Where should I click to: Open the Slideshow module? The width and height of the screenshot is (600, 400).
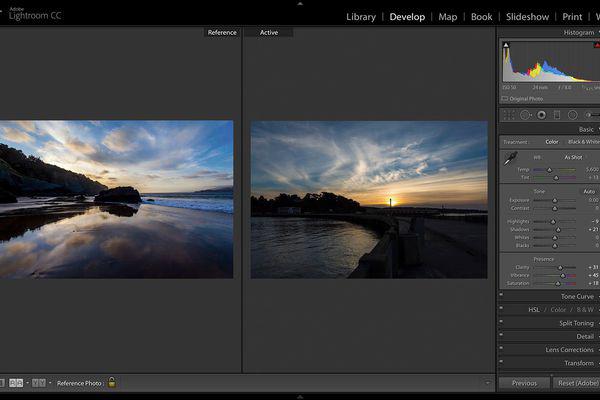click(527, 17)
